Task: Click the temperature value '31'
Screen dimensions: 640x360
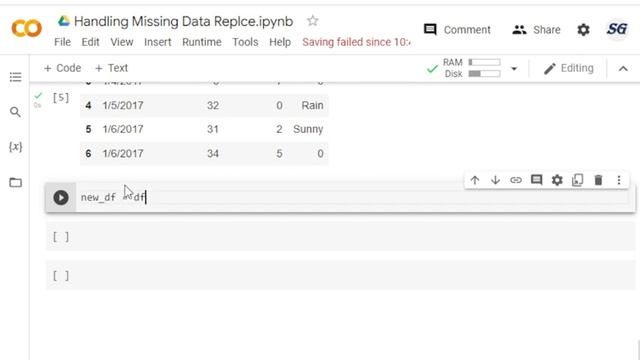Action: 213,129
